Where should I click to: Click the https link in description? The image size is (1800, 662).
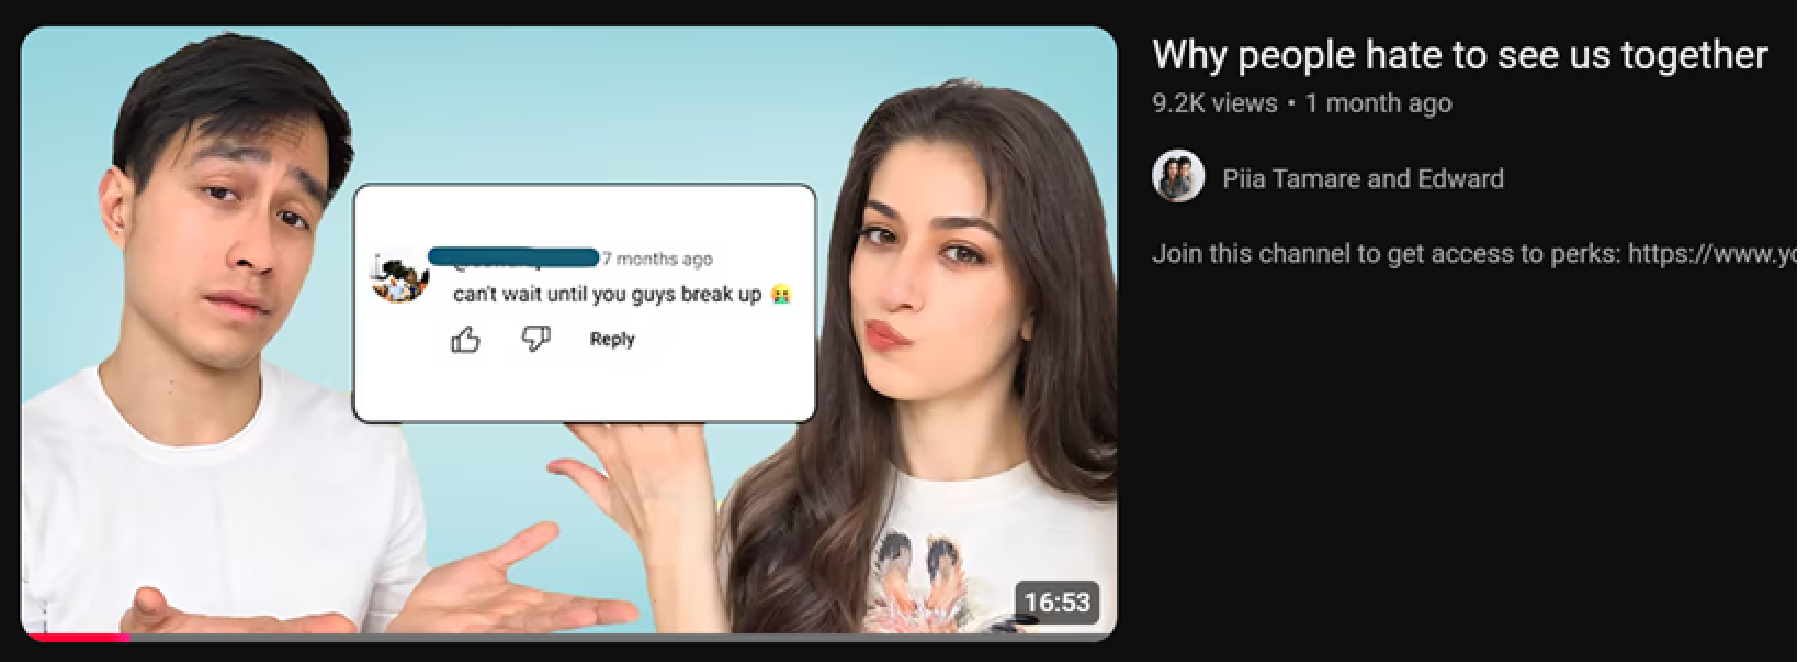pos(1712,254)
